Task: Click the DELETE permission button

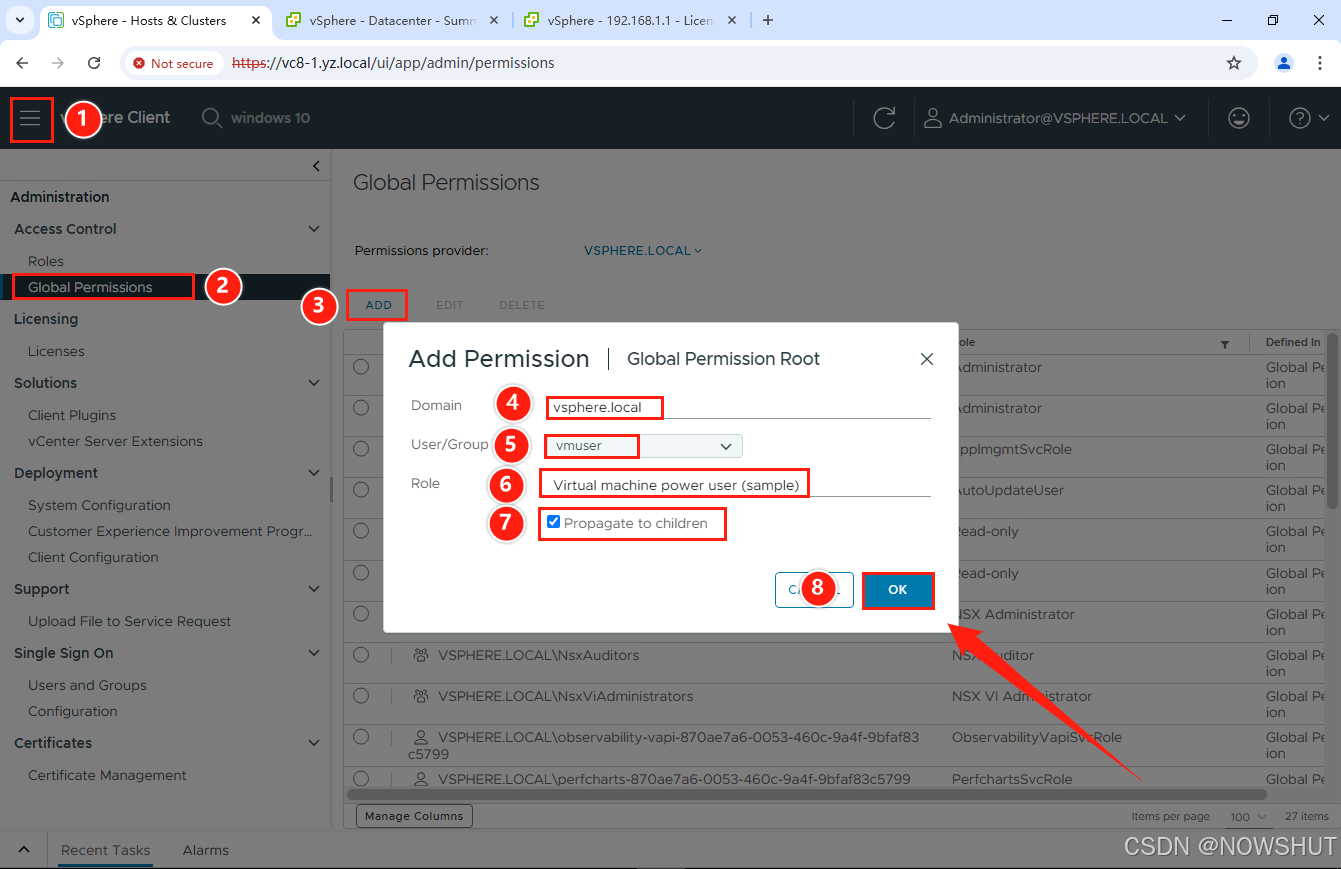Action: [x=522, y=305]
